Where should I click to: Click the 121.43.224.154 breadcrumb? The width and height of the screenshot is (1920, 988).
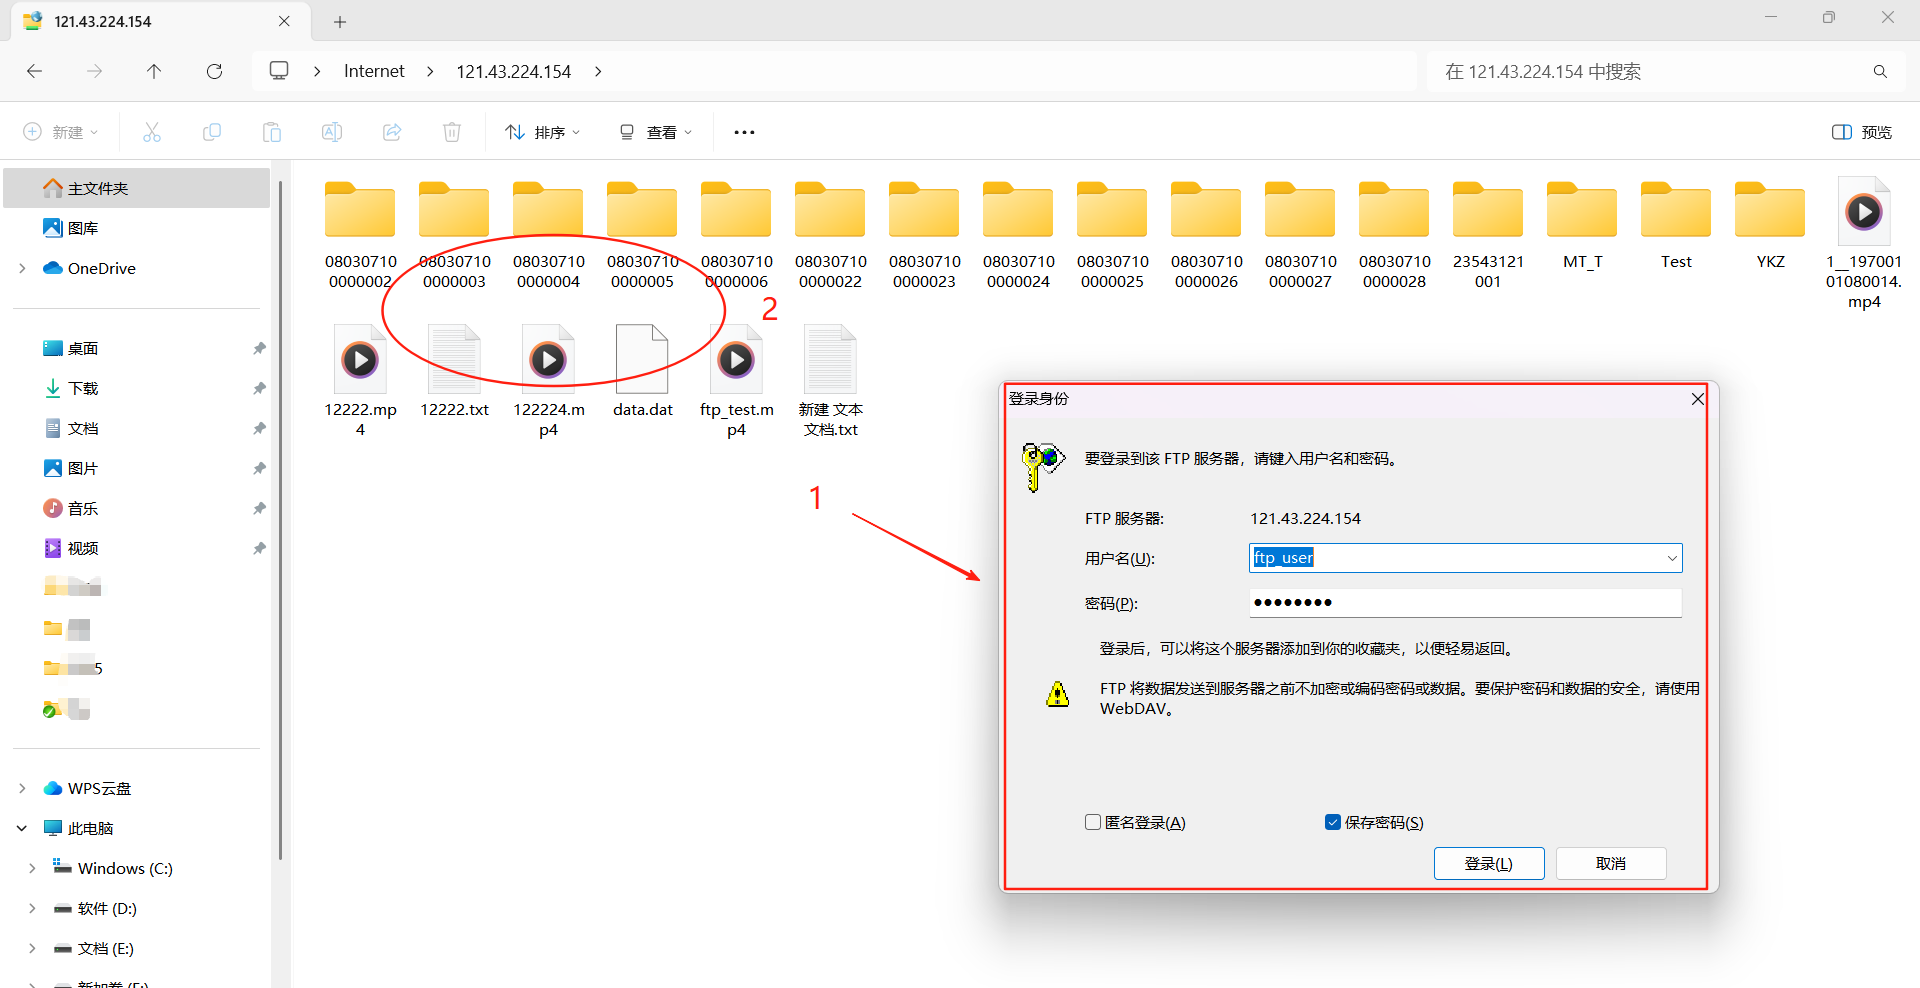pyautogui.click(x=513, y=71)
